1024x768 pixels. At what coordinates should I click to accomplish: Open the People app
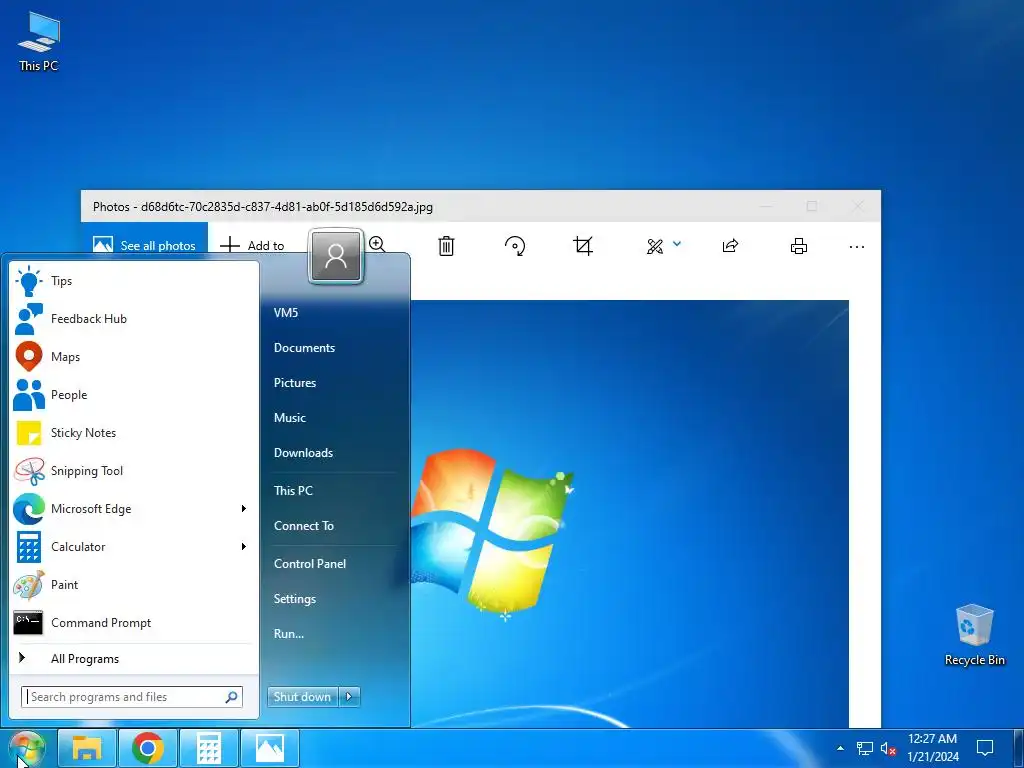[x=134, y=394]
